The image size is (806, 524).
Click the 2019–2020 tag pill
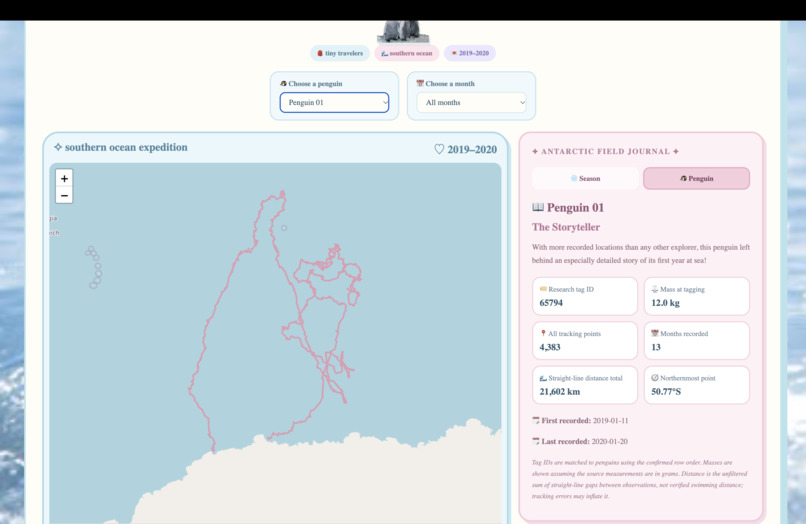[x=470, y=53]
